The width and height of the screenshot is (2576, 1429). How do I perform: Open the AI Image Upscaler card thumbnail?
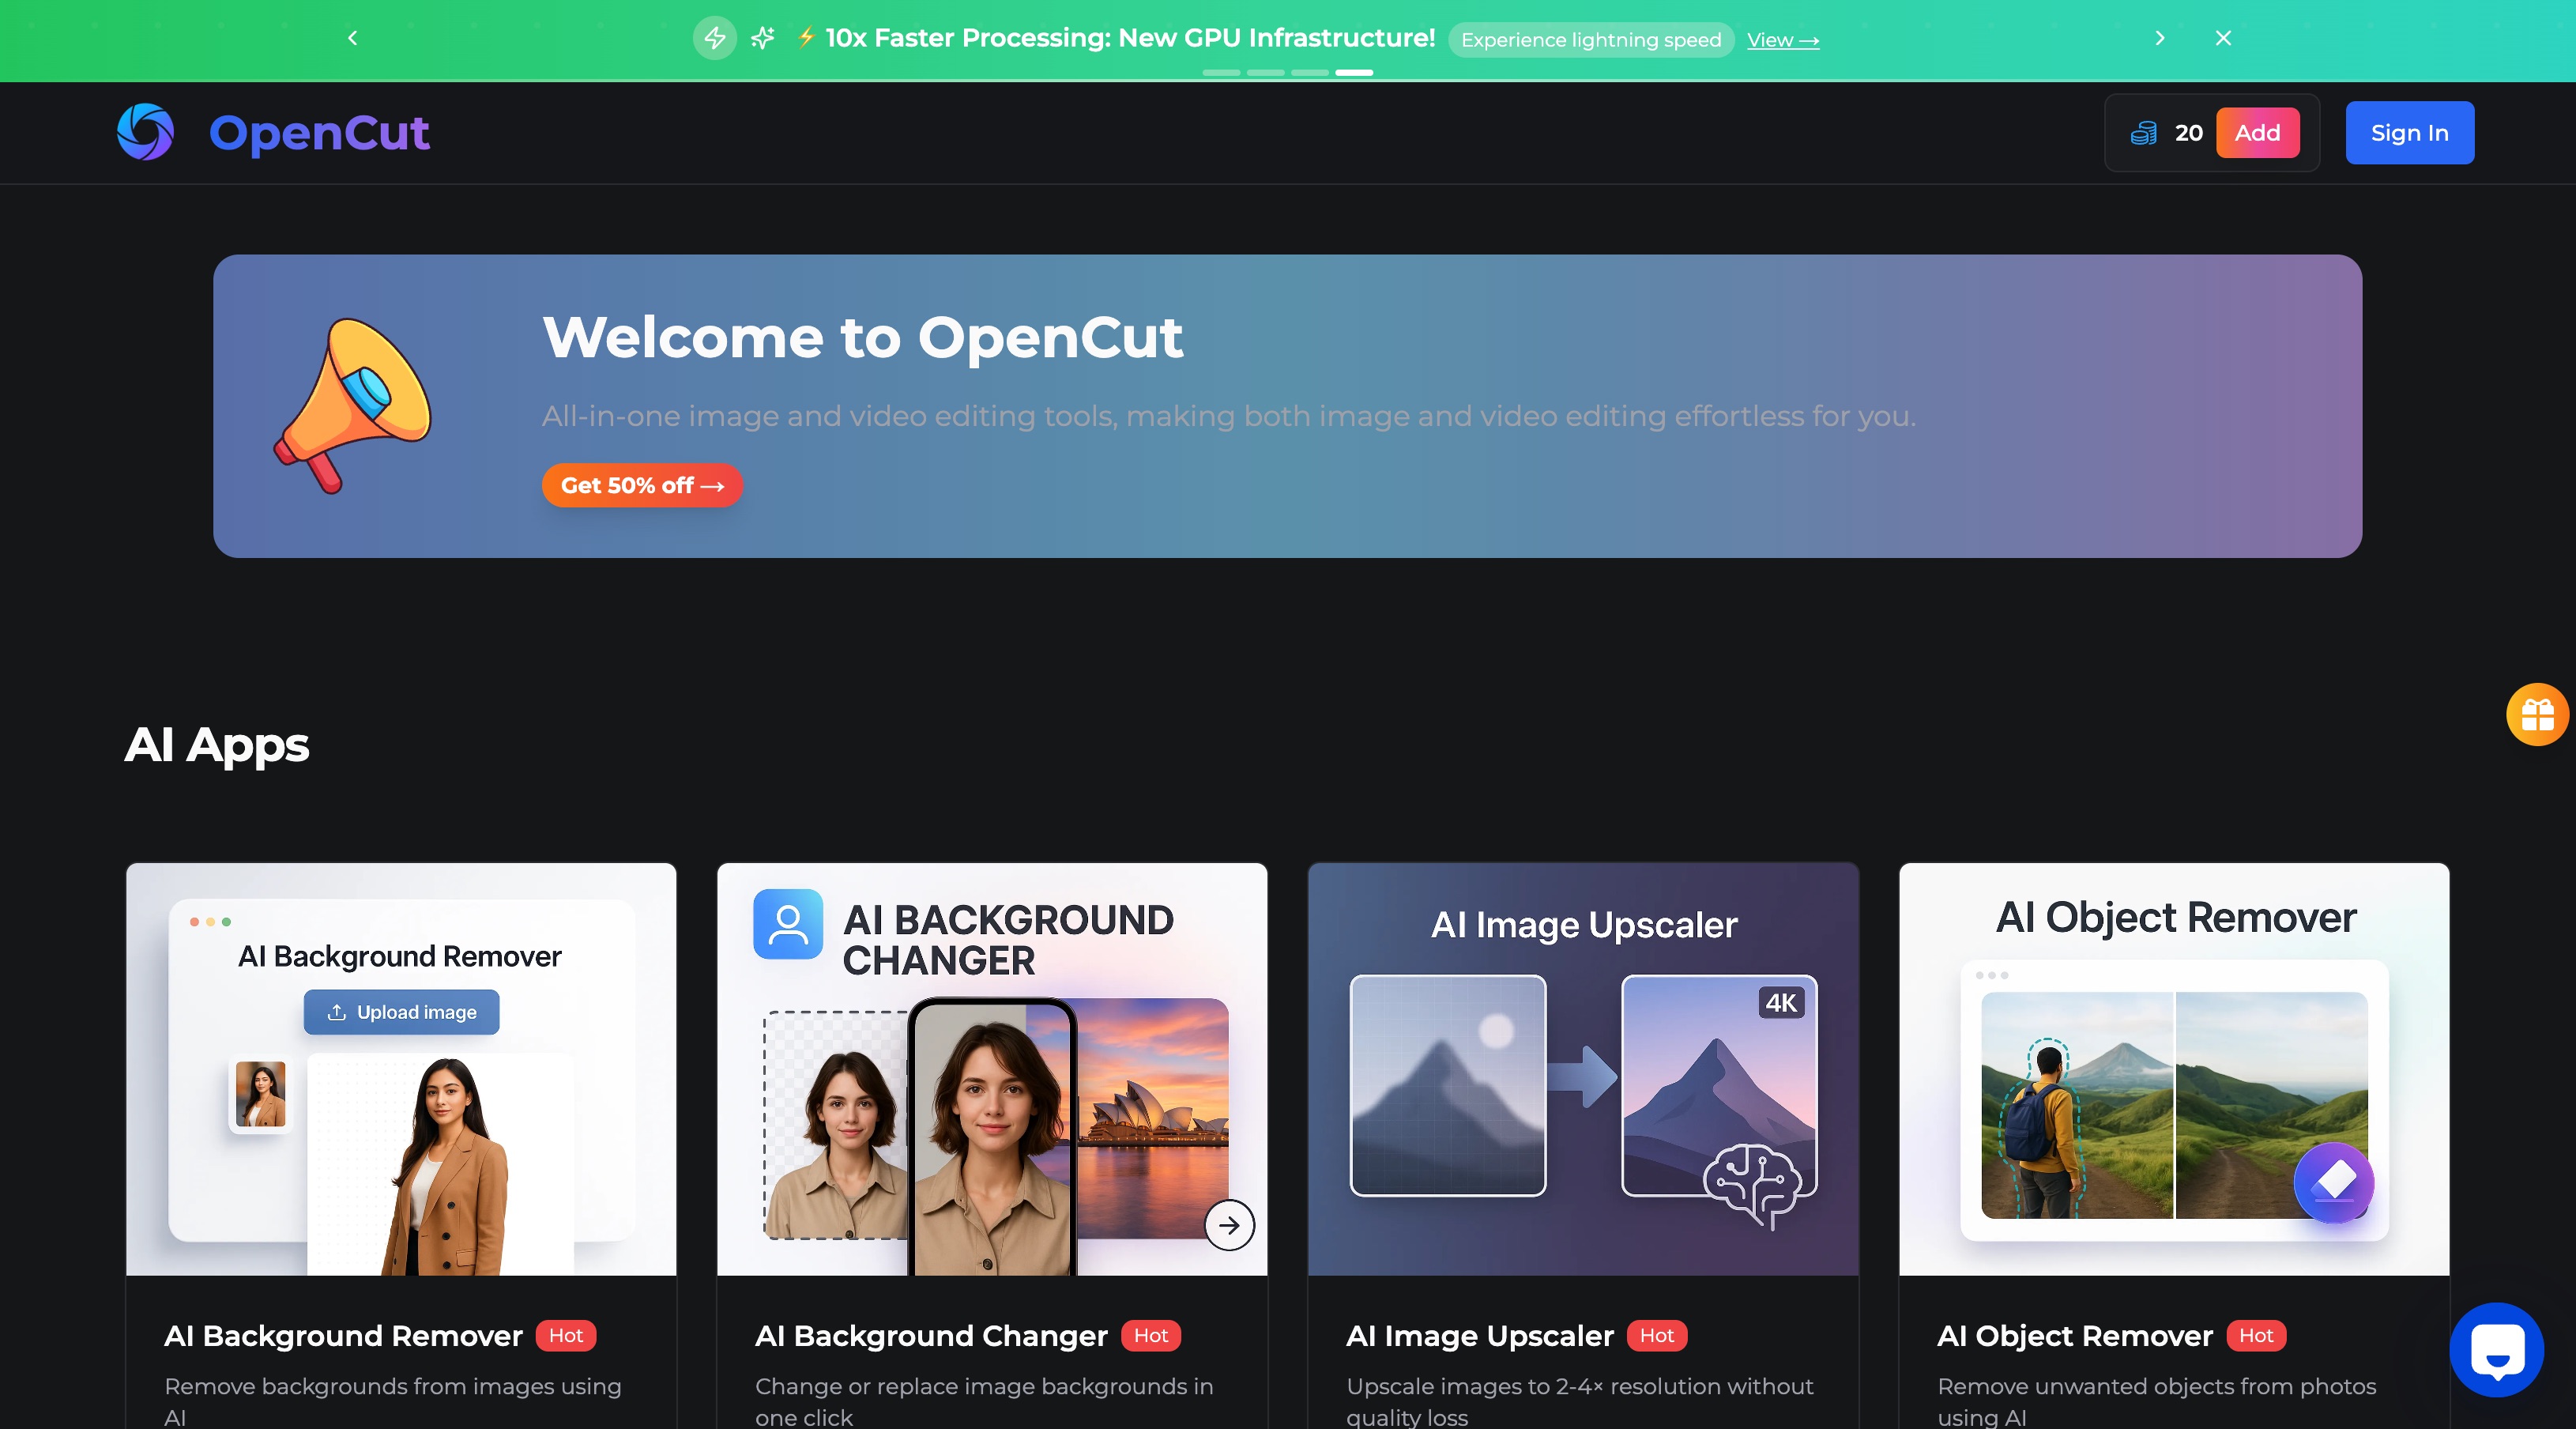[x=1583, y=1069]
